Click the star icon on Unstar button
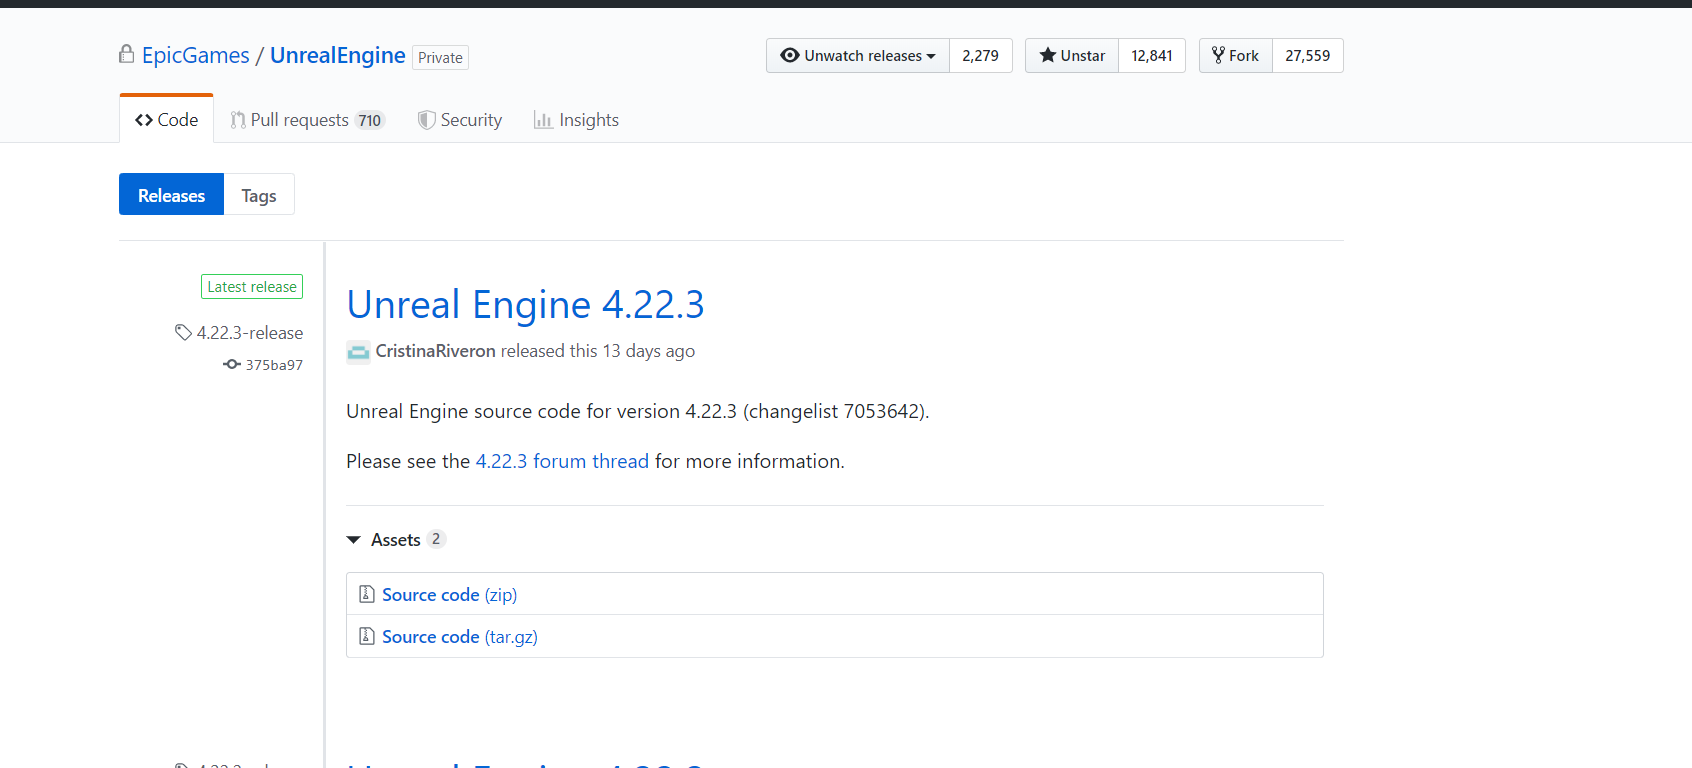Viewport: 1692px width, 768px height. (x=1047, y=55)
